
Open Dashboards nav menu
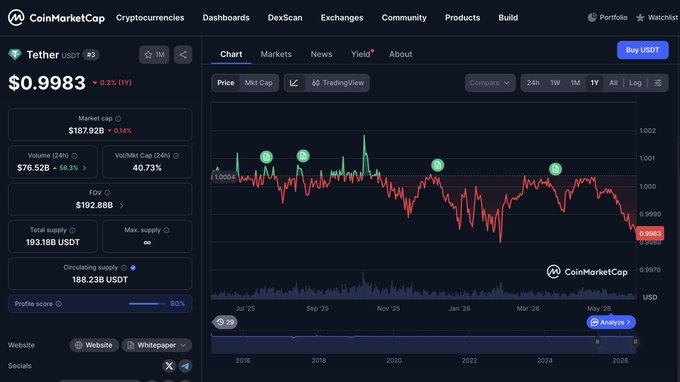click(x=226, y=18)
